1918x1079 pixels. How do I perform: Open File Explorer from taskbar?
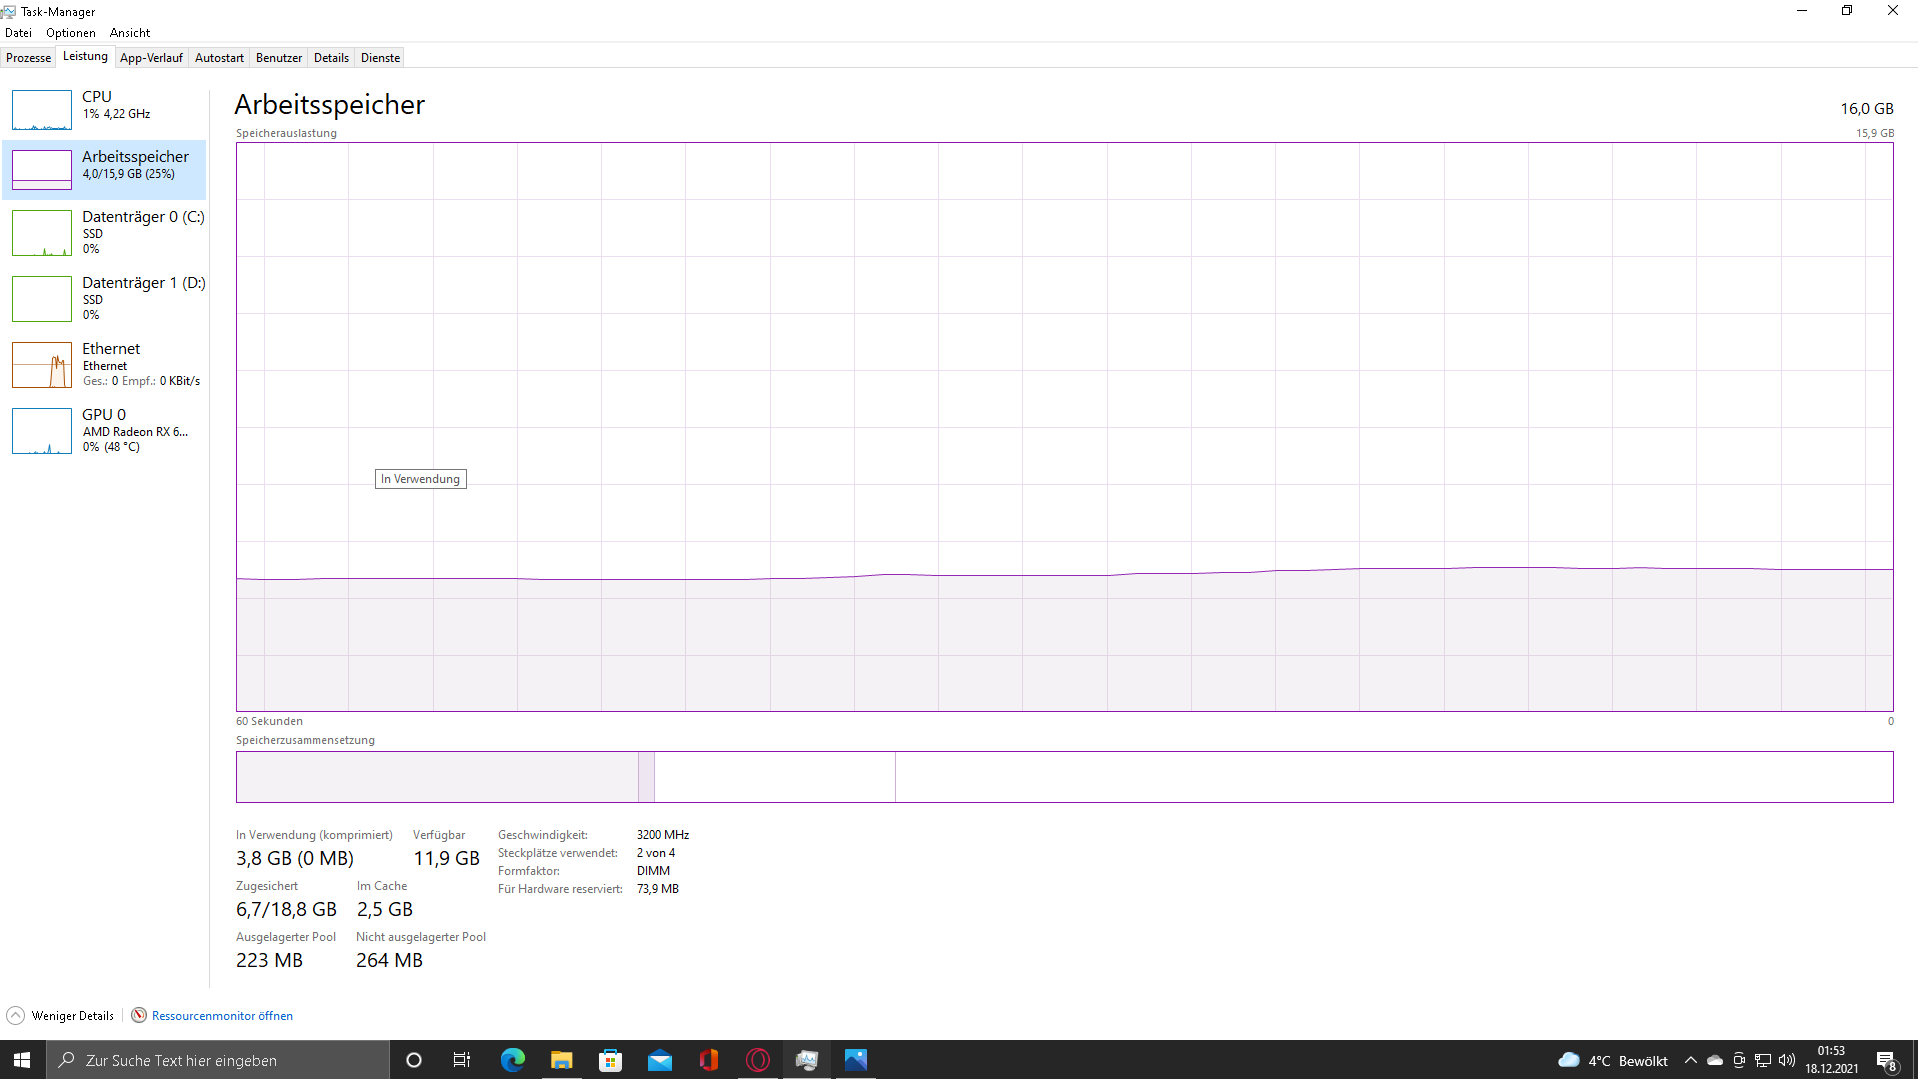[x=561, y=1060]
